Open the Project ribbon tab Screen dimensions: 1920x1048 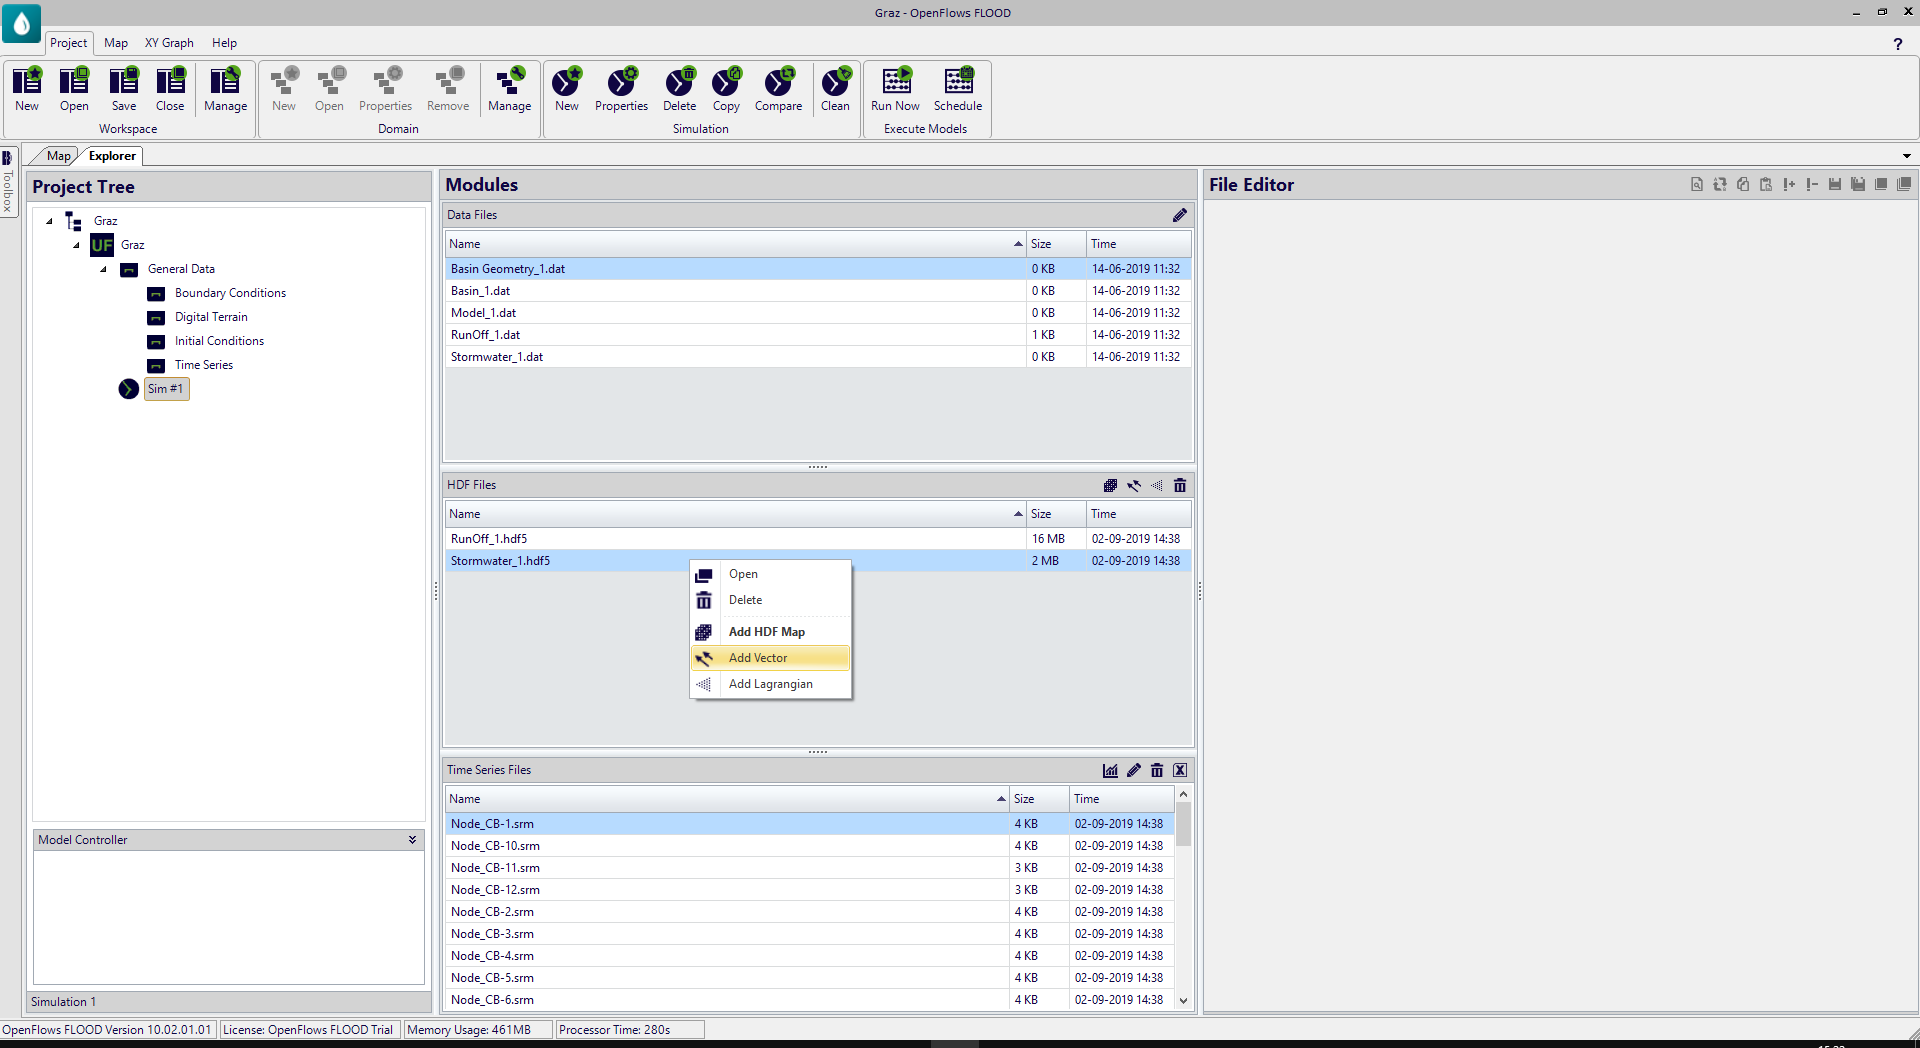pyautogui.click(x=69, y=43)
